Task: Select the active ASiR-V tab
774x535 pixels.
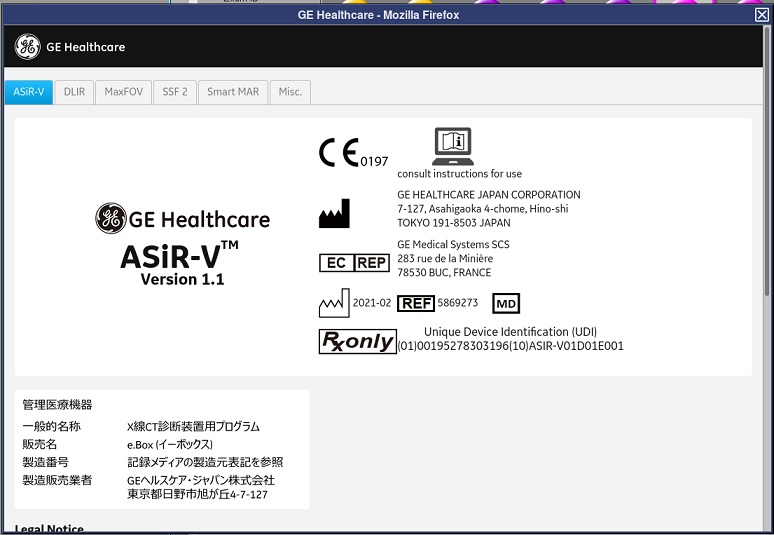Action: [28, 92]
